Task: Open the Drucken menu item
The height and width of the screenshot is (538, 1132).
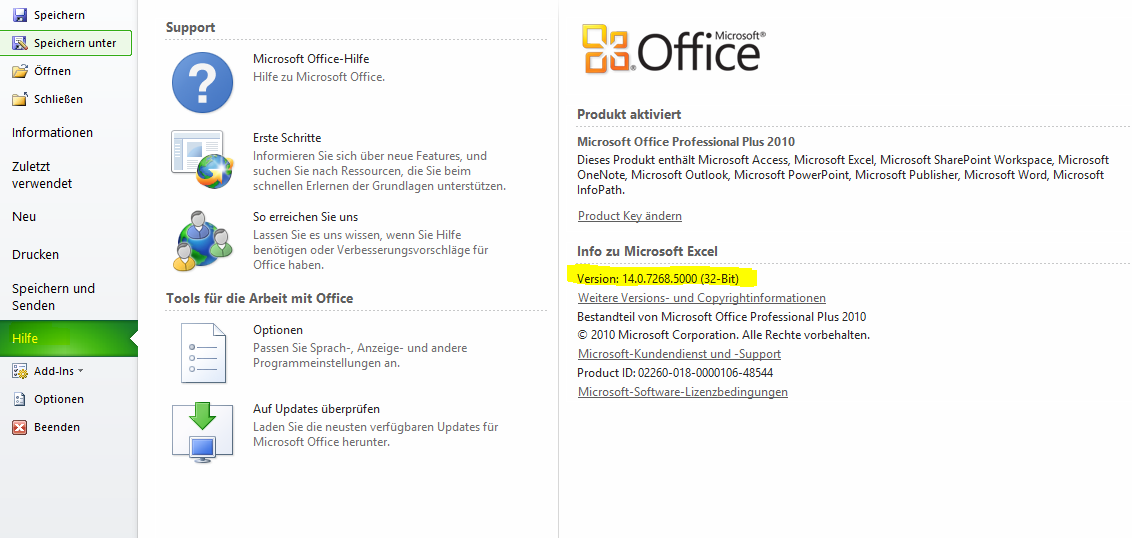Action: pyautogui.click(x=35, y=254)
